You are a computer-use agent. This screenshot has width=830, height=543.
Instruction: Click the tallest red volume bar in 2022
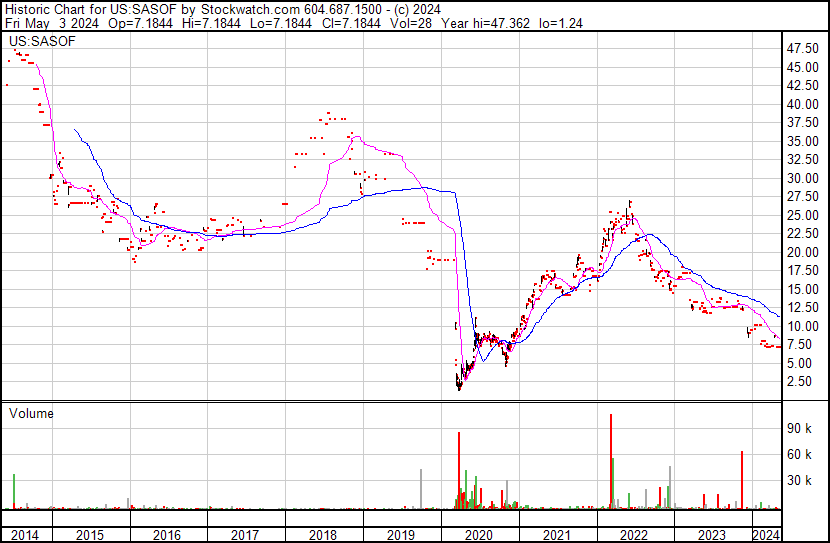(611, 461)
